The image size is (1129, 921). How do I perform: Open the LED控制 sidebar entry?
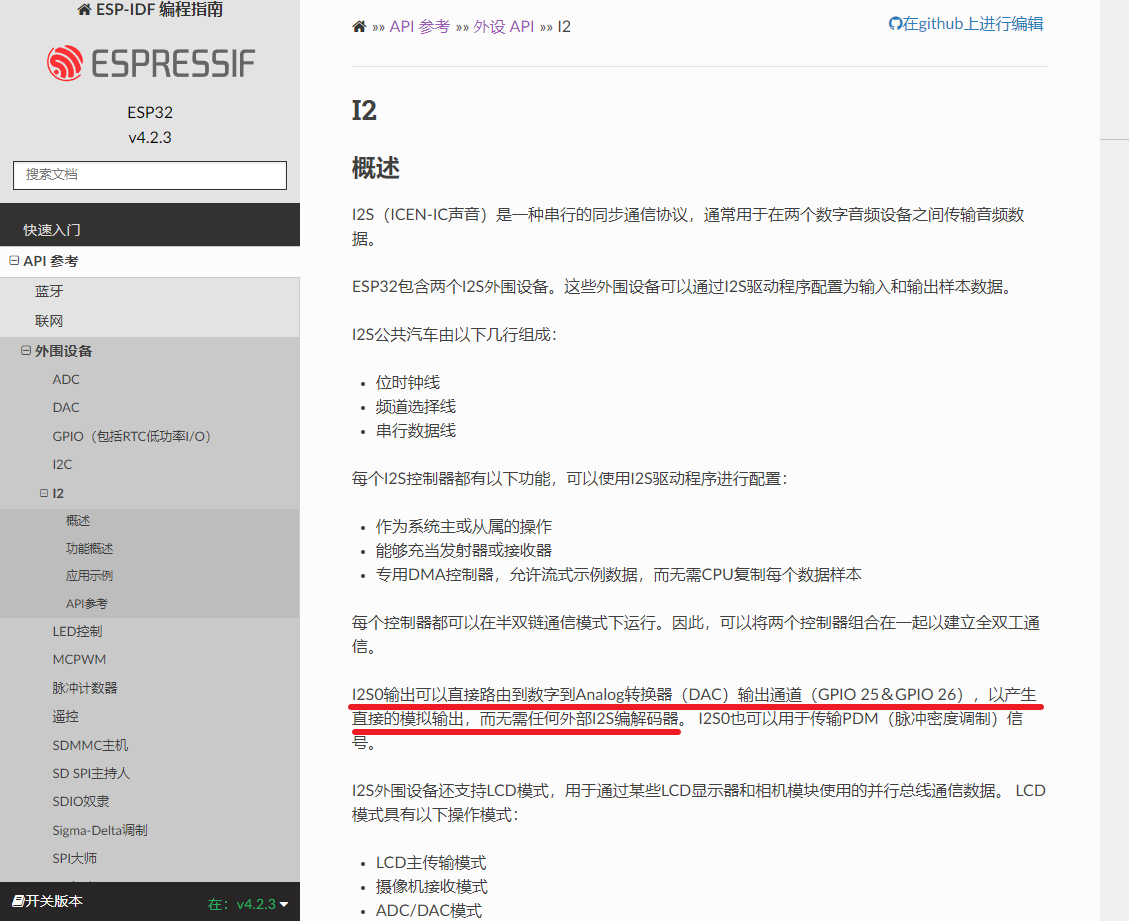click(x=77, y=632)
